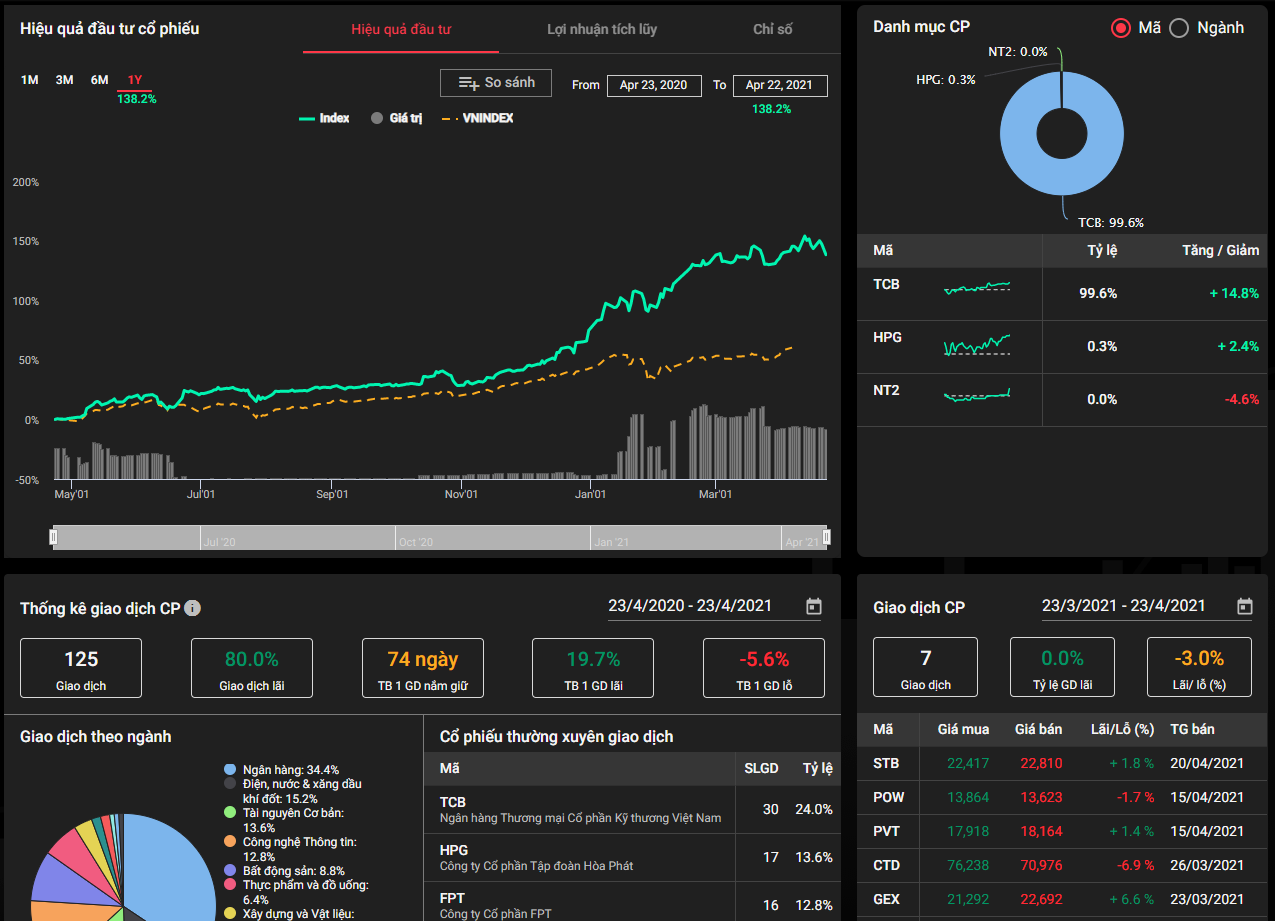Click the 80.0% Giao dịch lãi stat card
The width and height of the screenshot is (1275, 921).
click(x=252, y=669)
